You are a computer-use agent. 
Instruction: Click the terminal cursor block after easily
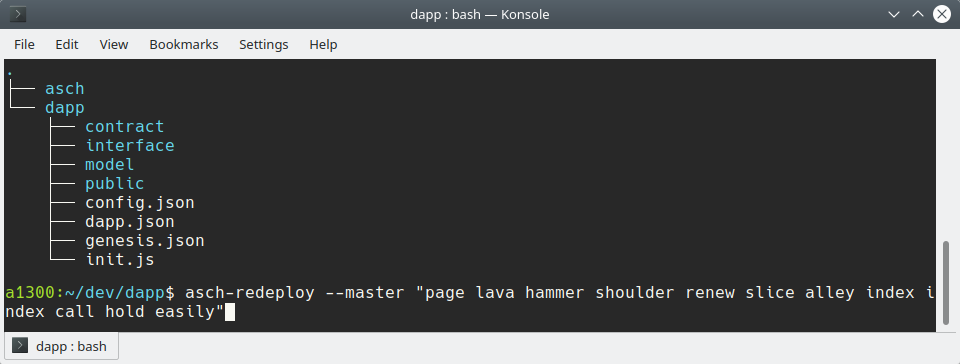pyautogui.click(x=230, y=313)
